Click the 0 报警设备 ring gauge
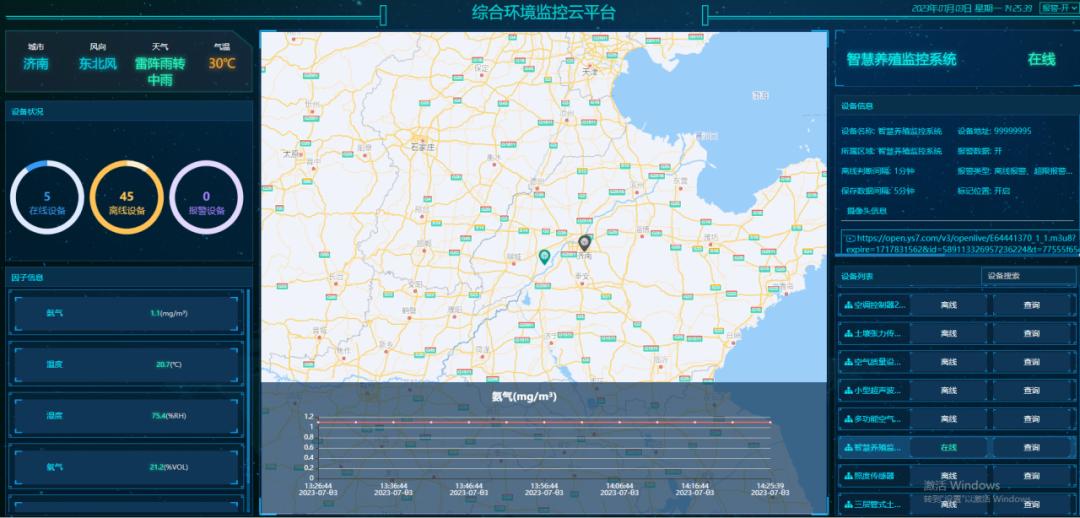1080x518 pixels. 206,197
